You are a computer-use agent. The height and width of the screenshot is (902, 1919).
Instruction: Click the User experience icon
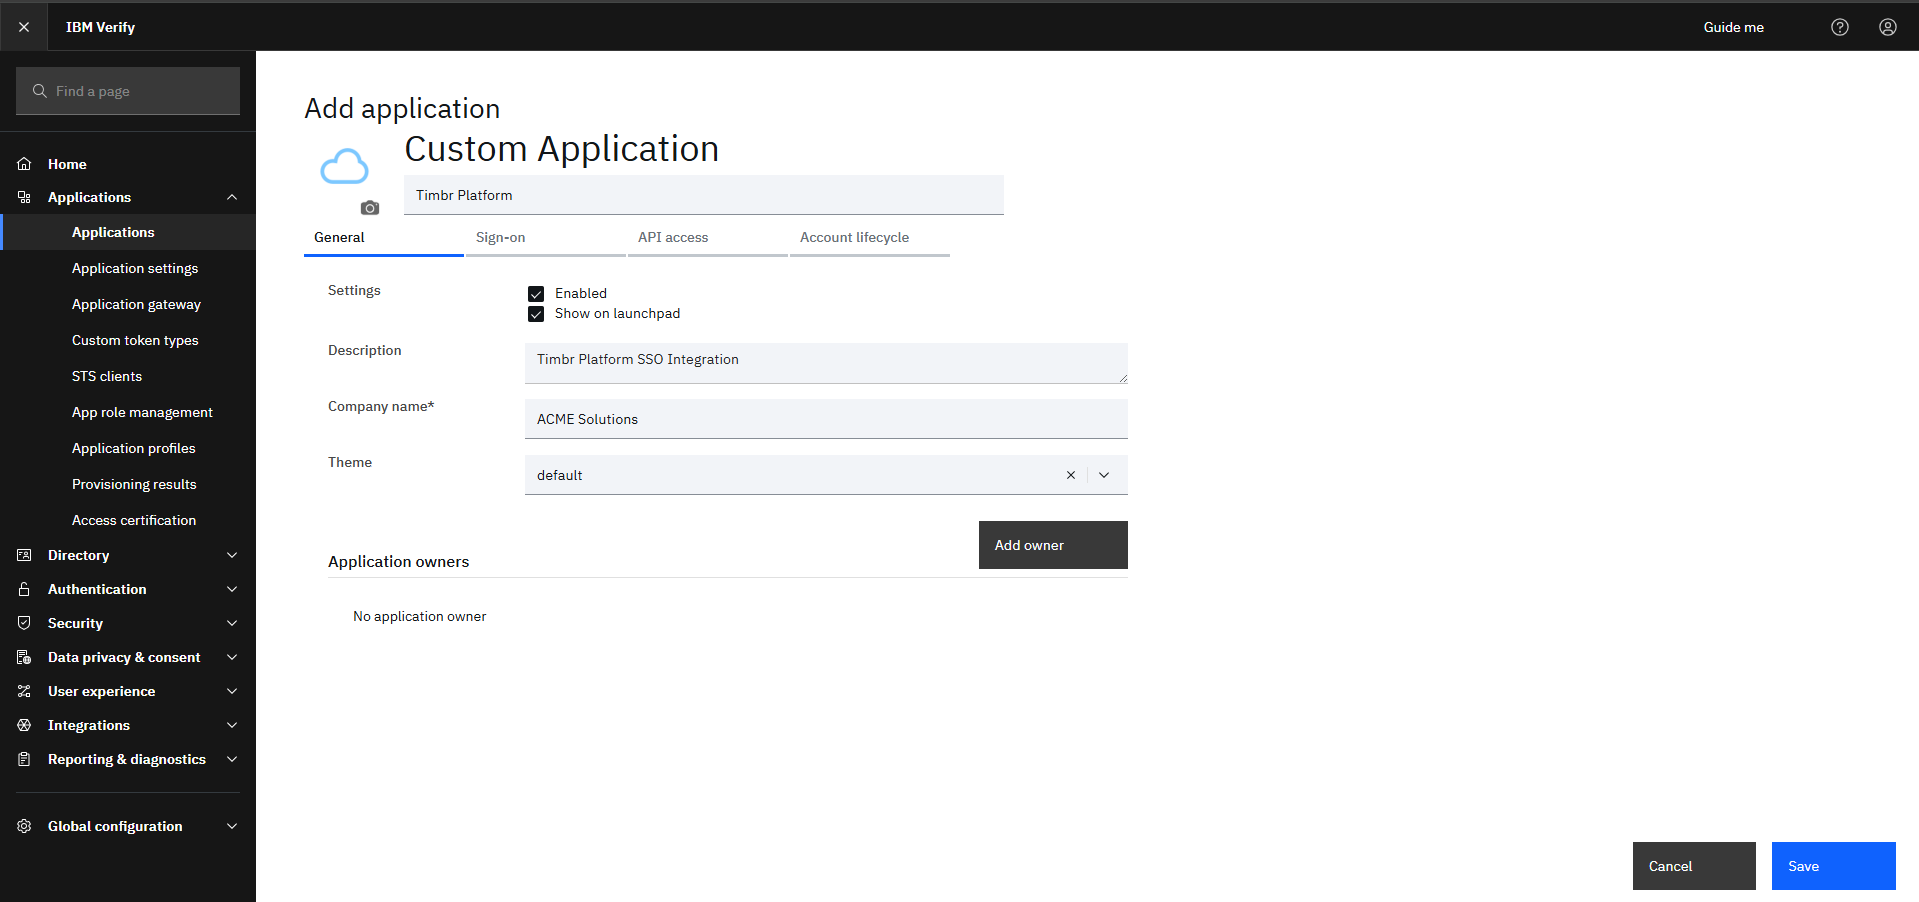(x=24, y=691)
